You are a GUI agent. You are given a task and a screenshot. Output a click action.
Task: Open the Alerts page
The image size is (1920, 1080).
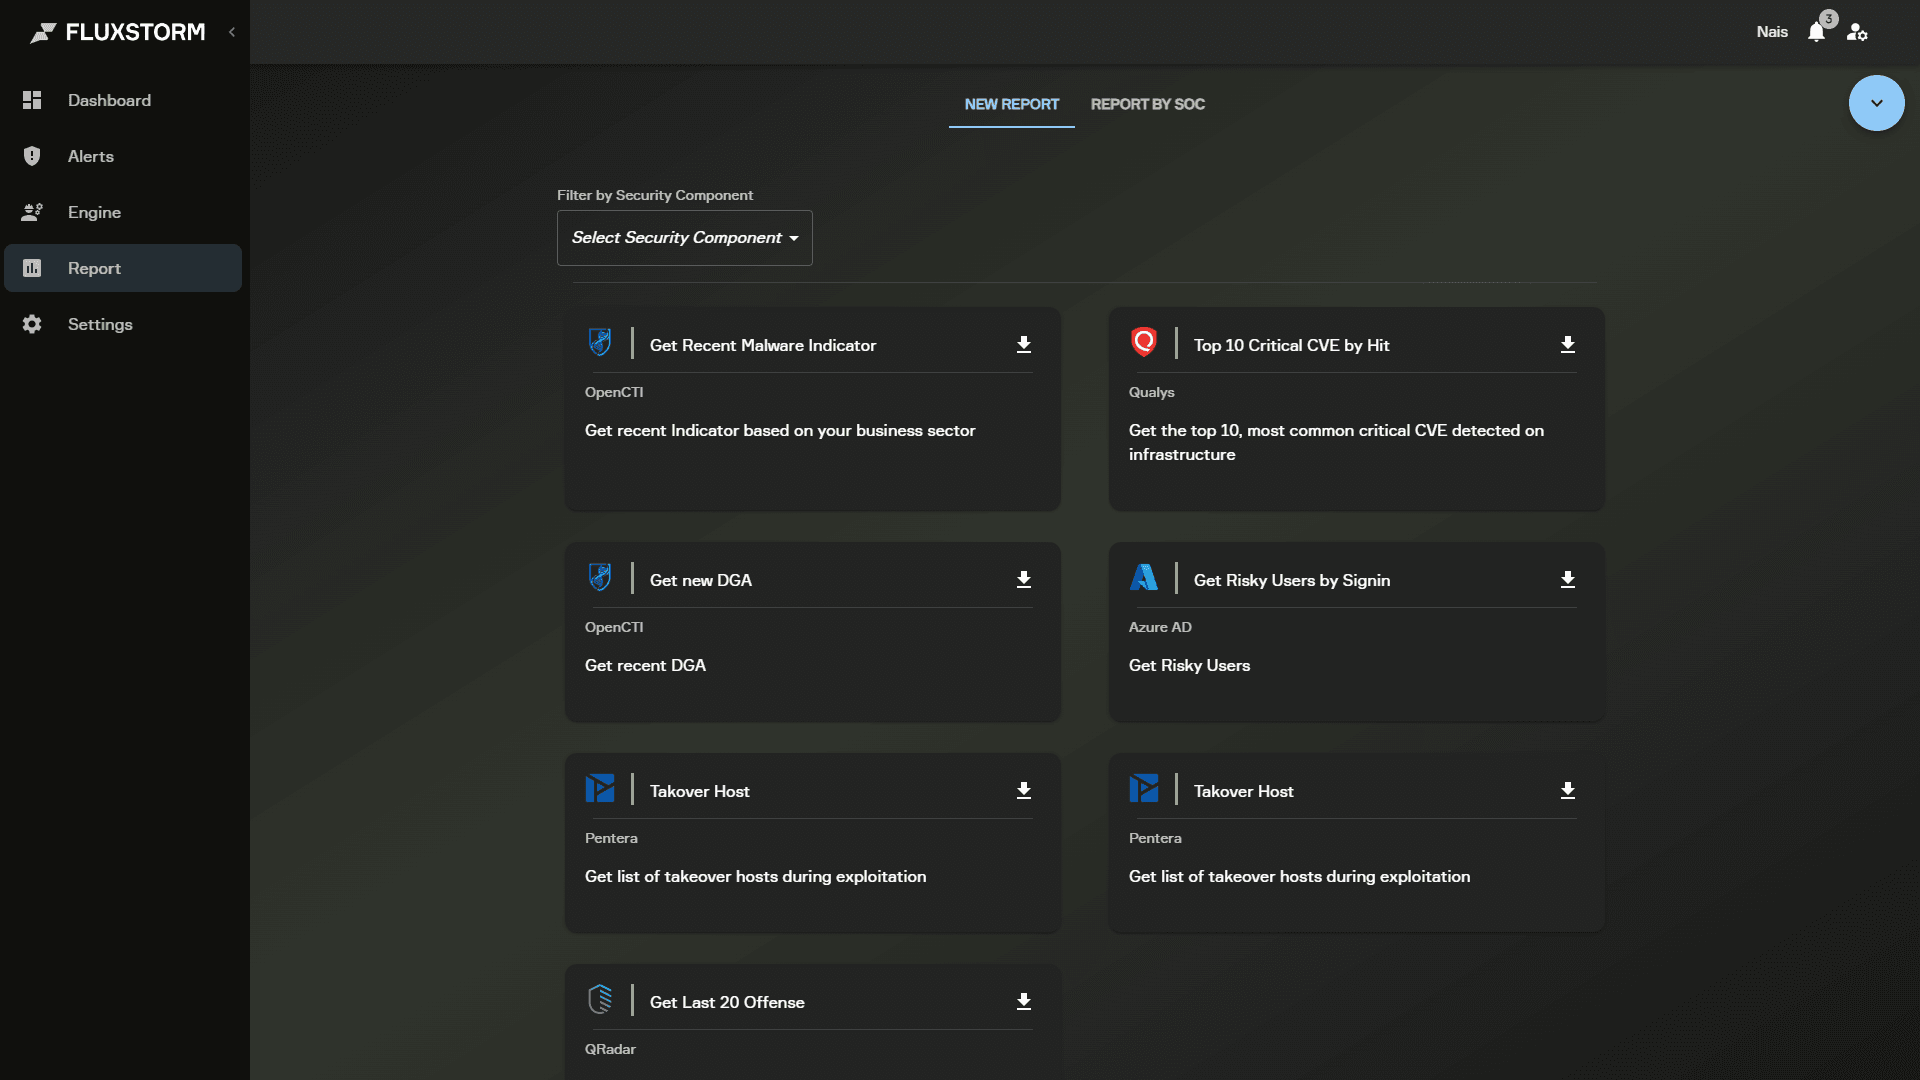click(x=90, y=156)
